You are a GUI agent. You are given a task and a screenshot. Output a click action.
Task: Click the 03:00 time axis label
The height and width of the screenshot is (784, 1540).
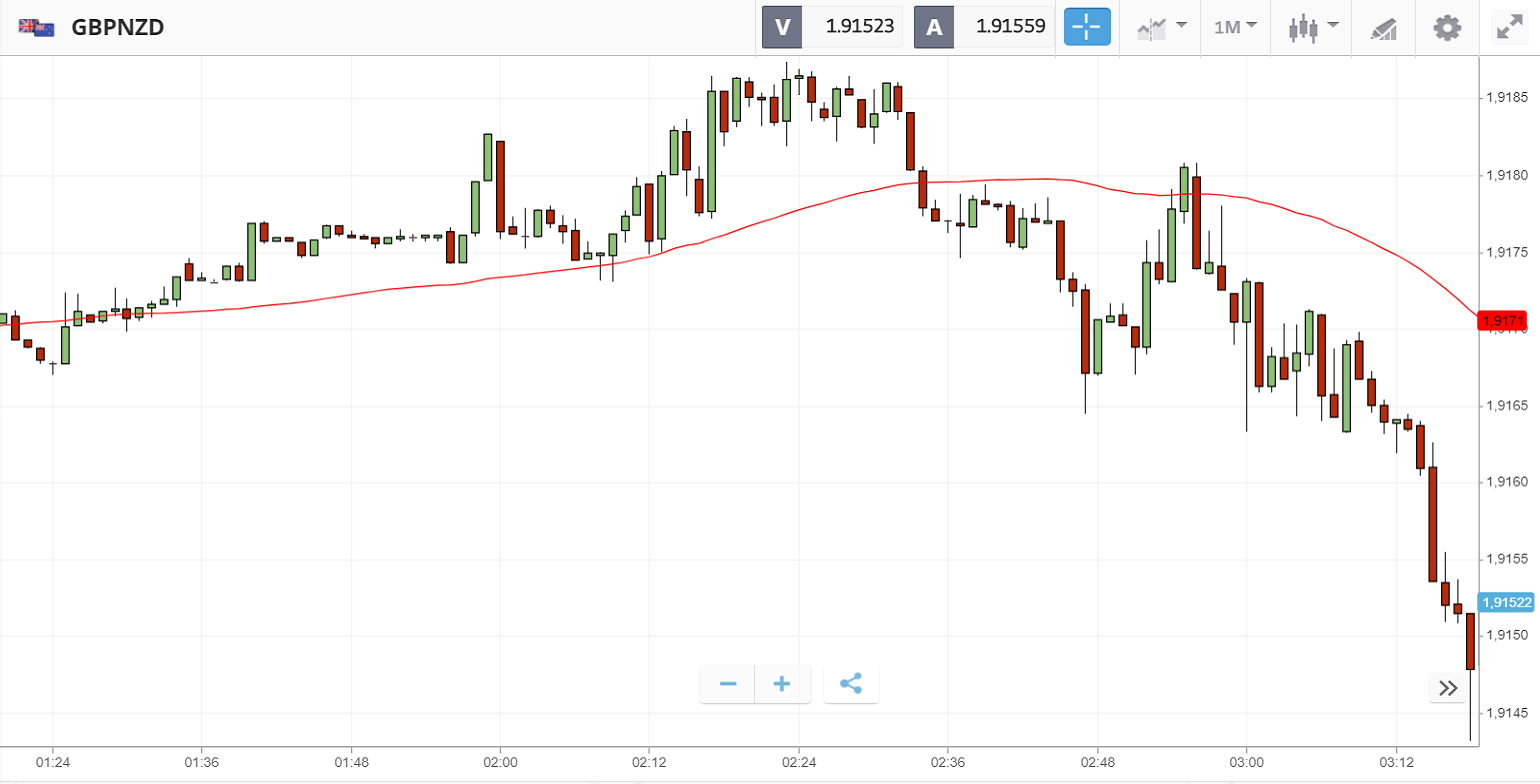coord(1246,762)
